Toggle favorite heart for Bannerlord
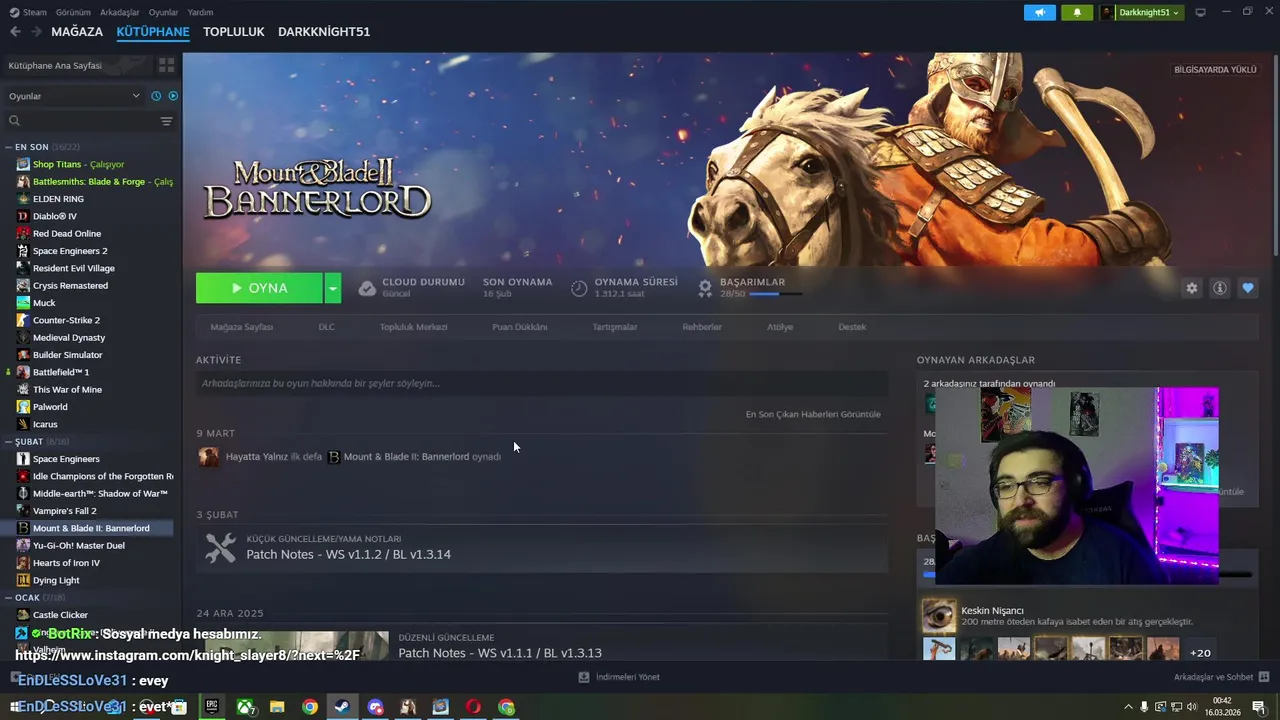Image resolution: width=1280 pixels, height=720 pixels. coord(1247,288)
